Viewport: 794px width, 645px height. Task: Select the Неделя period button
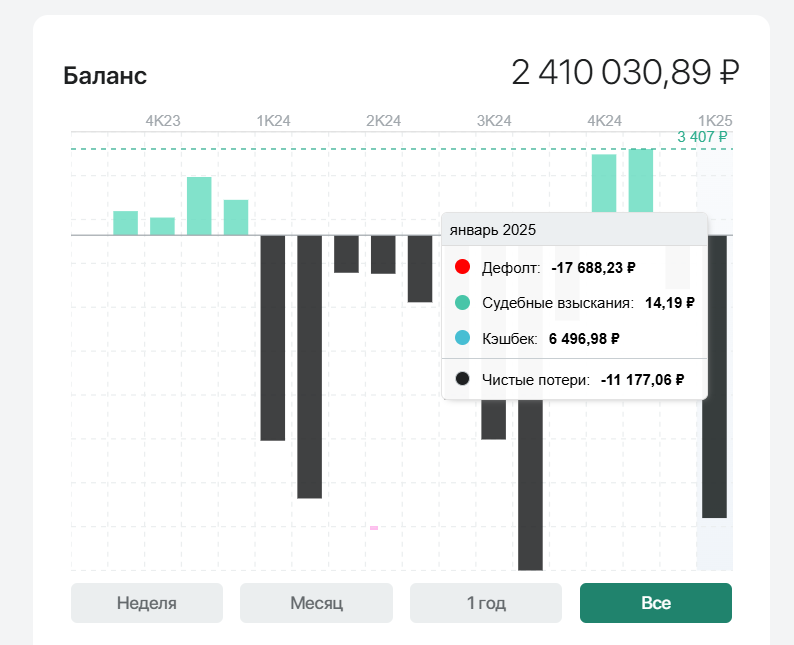(x=147, y=603)
